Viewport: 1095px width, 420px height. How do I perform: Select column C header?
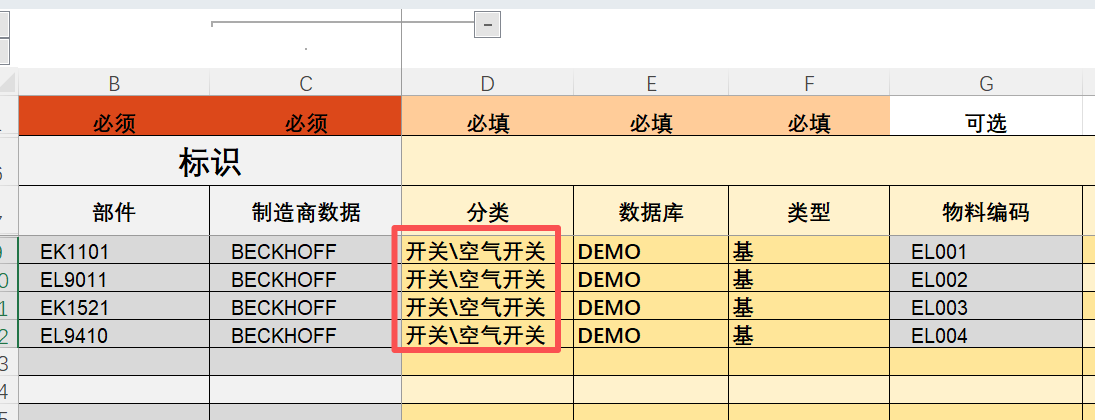tap(305, 82)
